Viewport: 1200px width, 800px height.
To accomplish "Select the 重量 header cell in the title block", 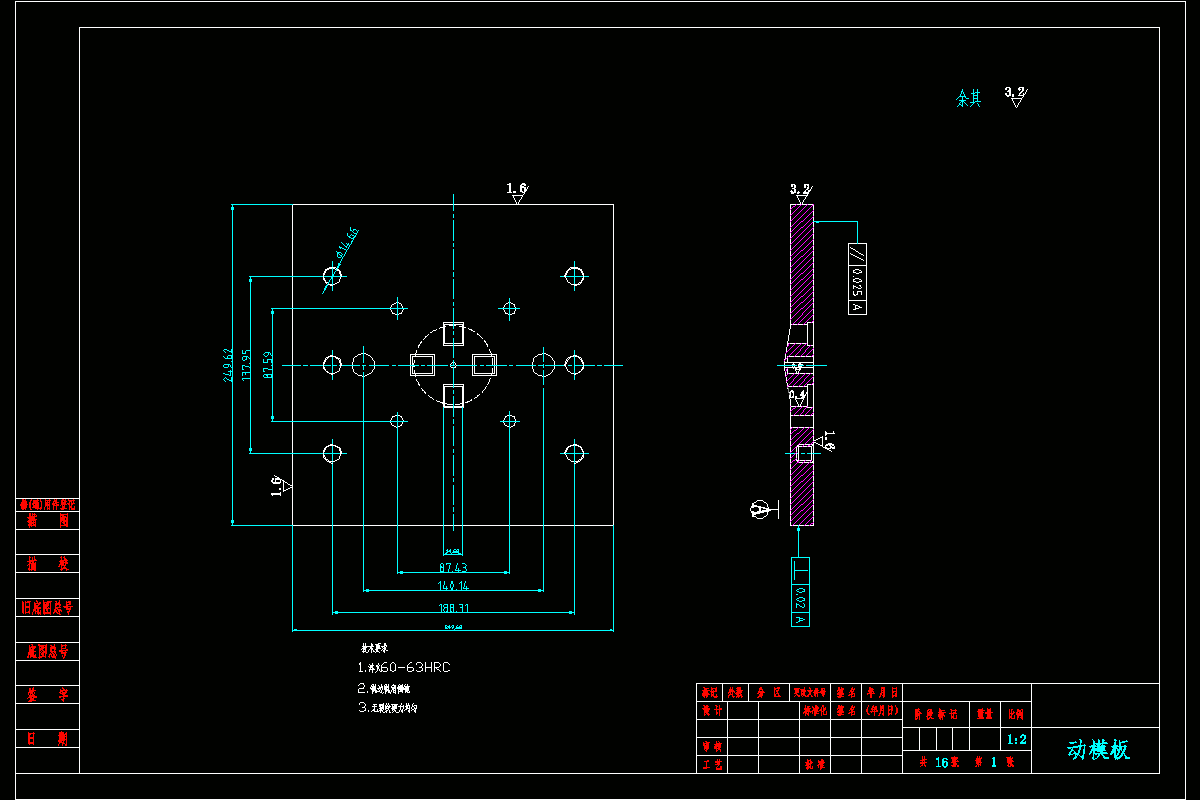I will click(x=985, y=714).
